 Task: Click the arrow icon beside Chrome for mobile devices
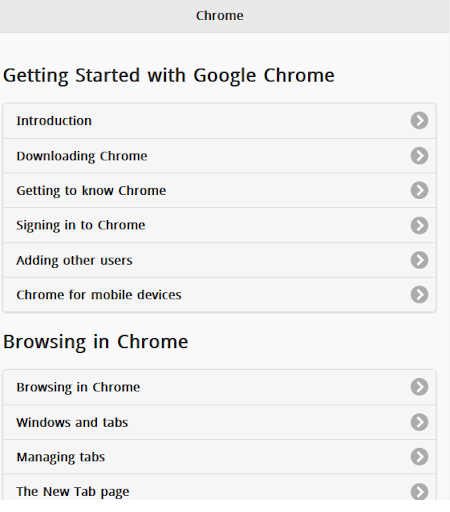[x=419, y=295]
